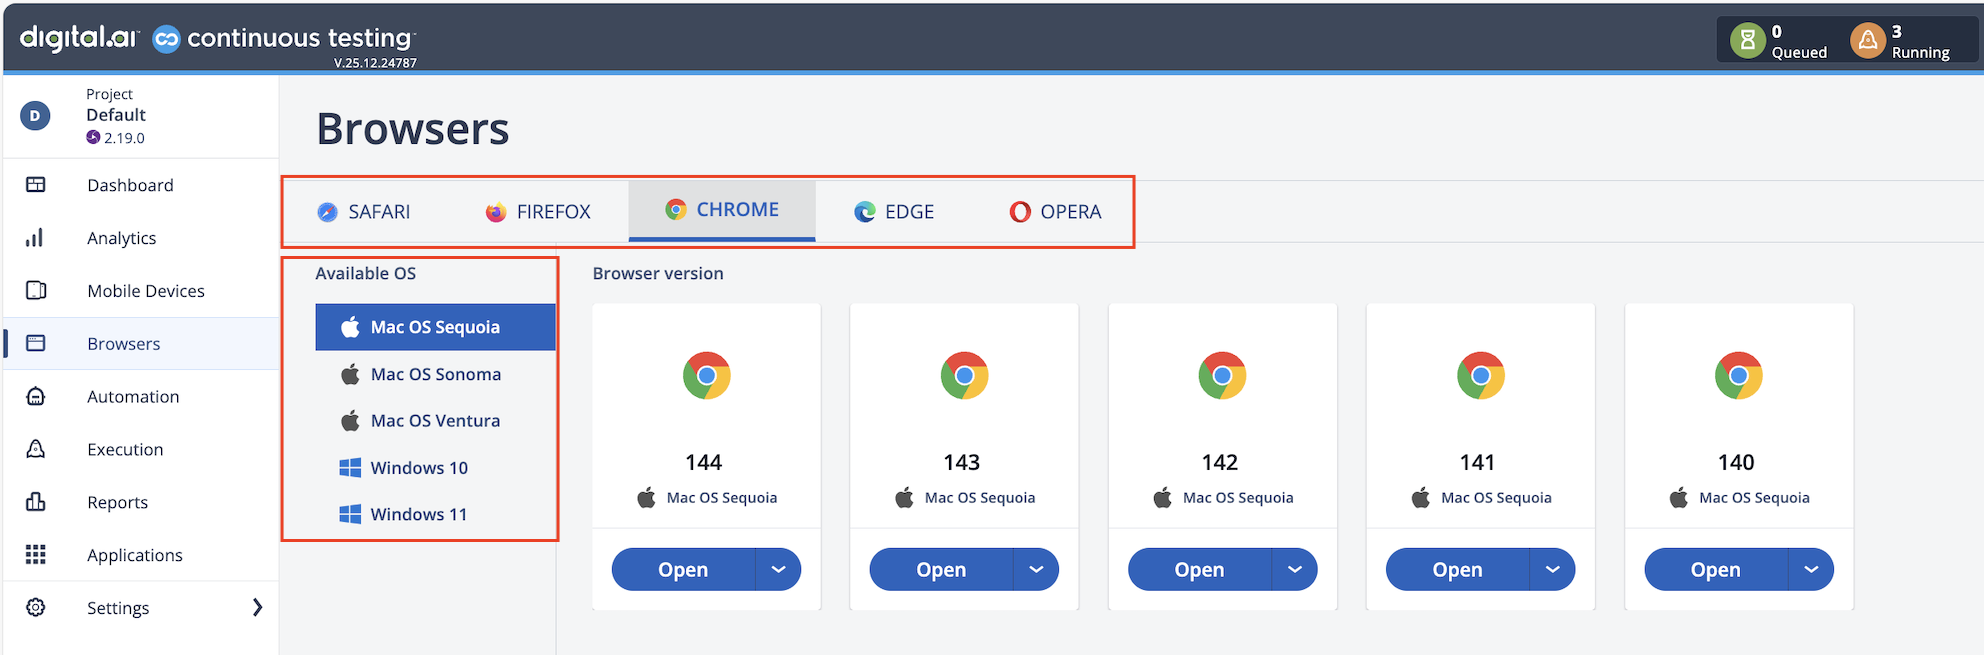Click the Mobile Devices sidebar icon
1984x655 pixels.
point(36,291)
